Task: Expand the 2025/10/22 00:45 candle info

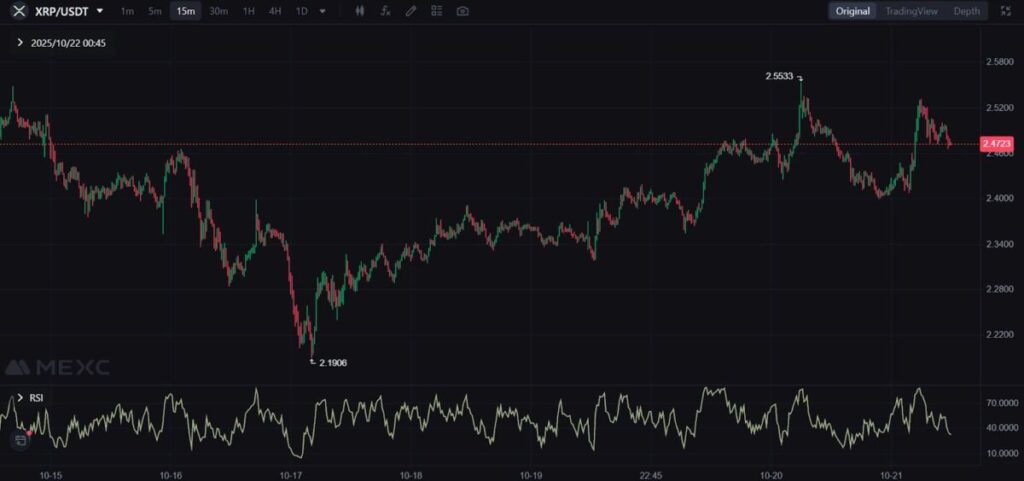Action: click(20, 43)
